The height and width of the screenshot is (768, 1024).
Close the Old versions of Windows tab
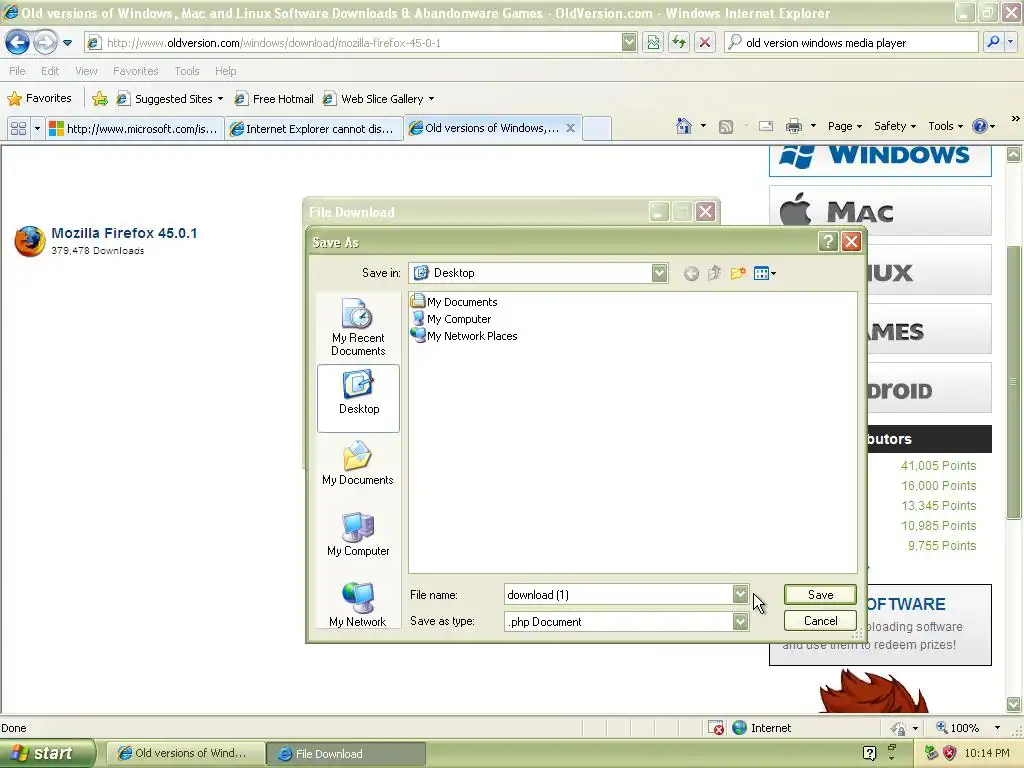point(570,128)
